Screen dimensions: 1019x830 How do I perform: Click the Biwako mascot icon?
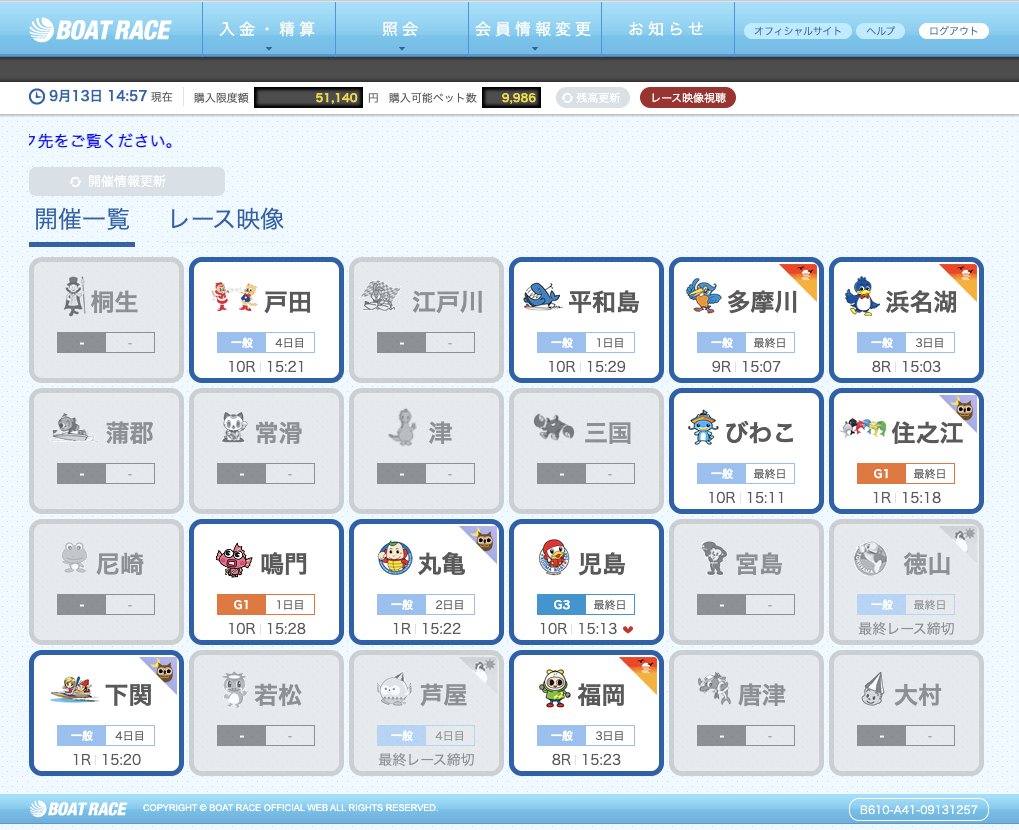click(703, 428)
